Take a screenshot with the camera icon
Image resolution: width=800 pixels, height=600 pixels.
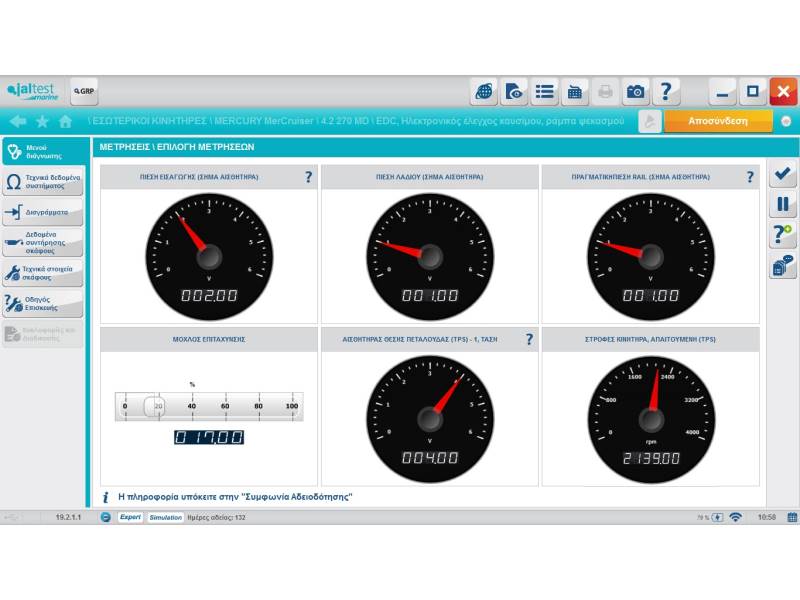(636, 92)
